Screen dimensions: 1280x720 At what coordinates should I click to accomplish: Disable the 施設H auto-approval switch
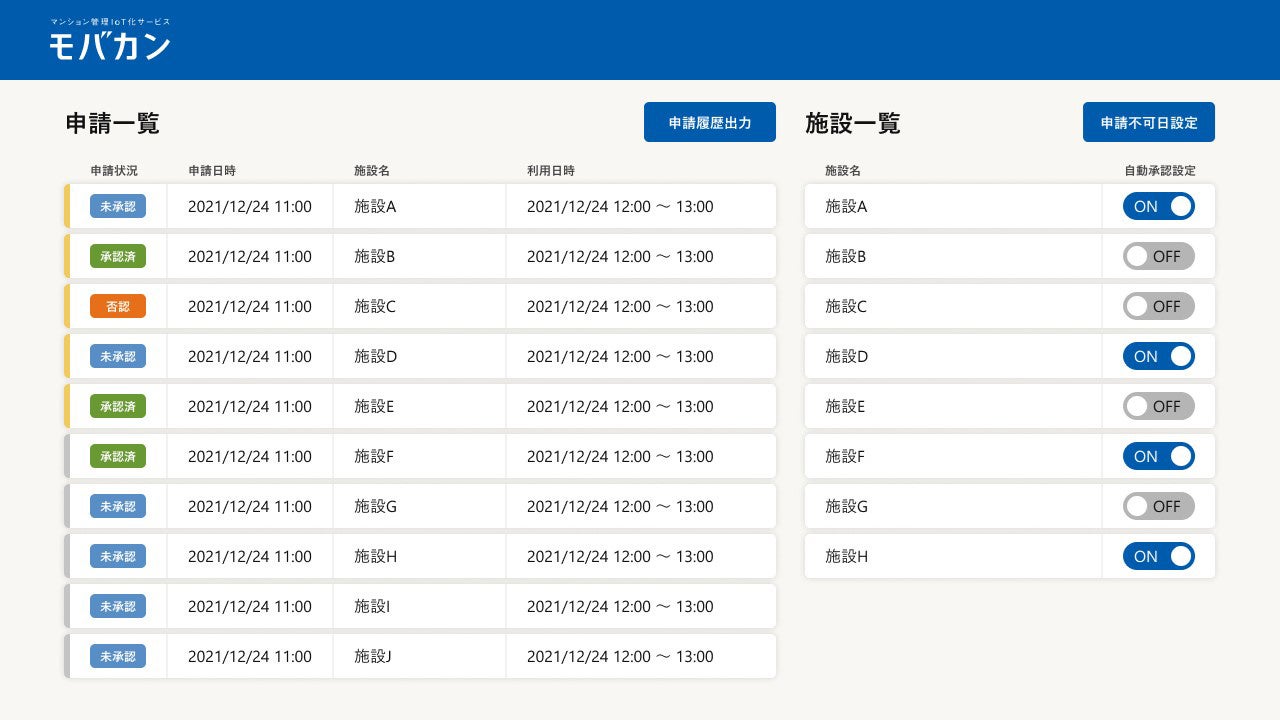coord(1159,556)
